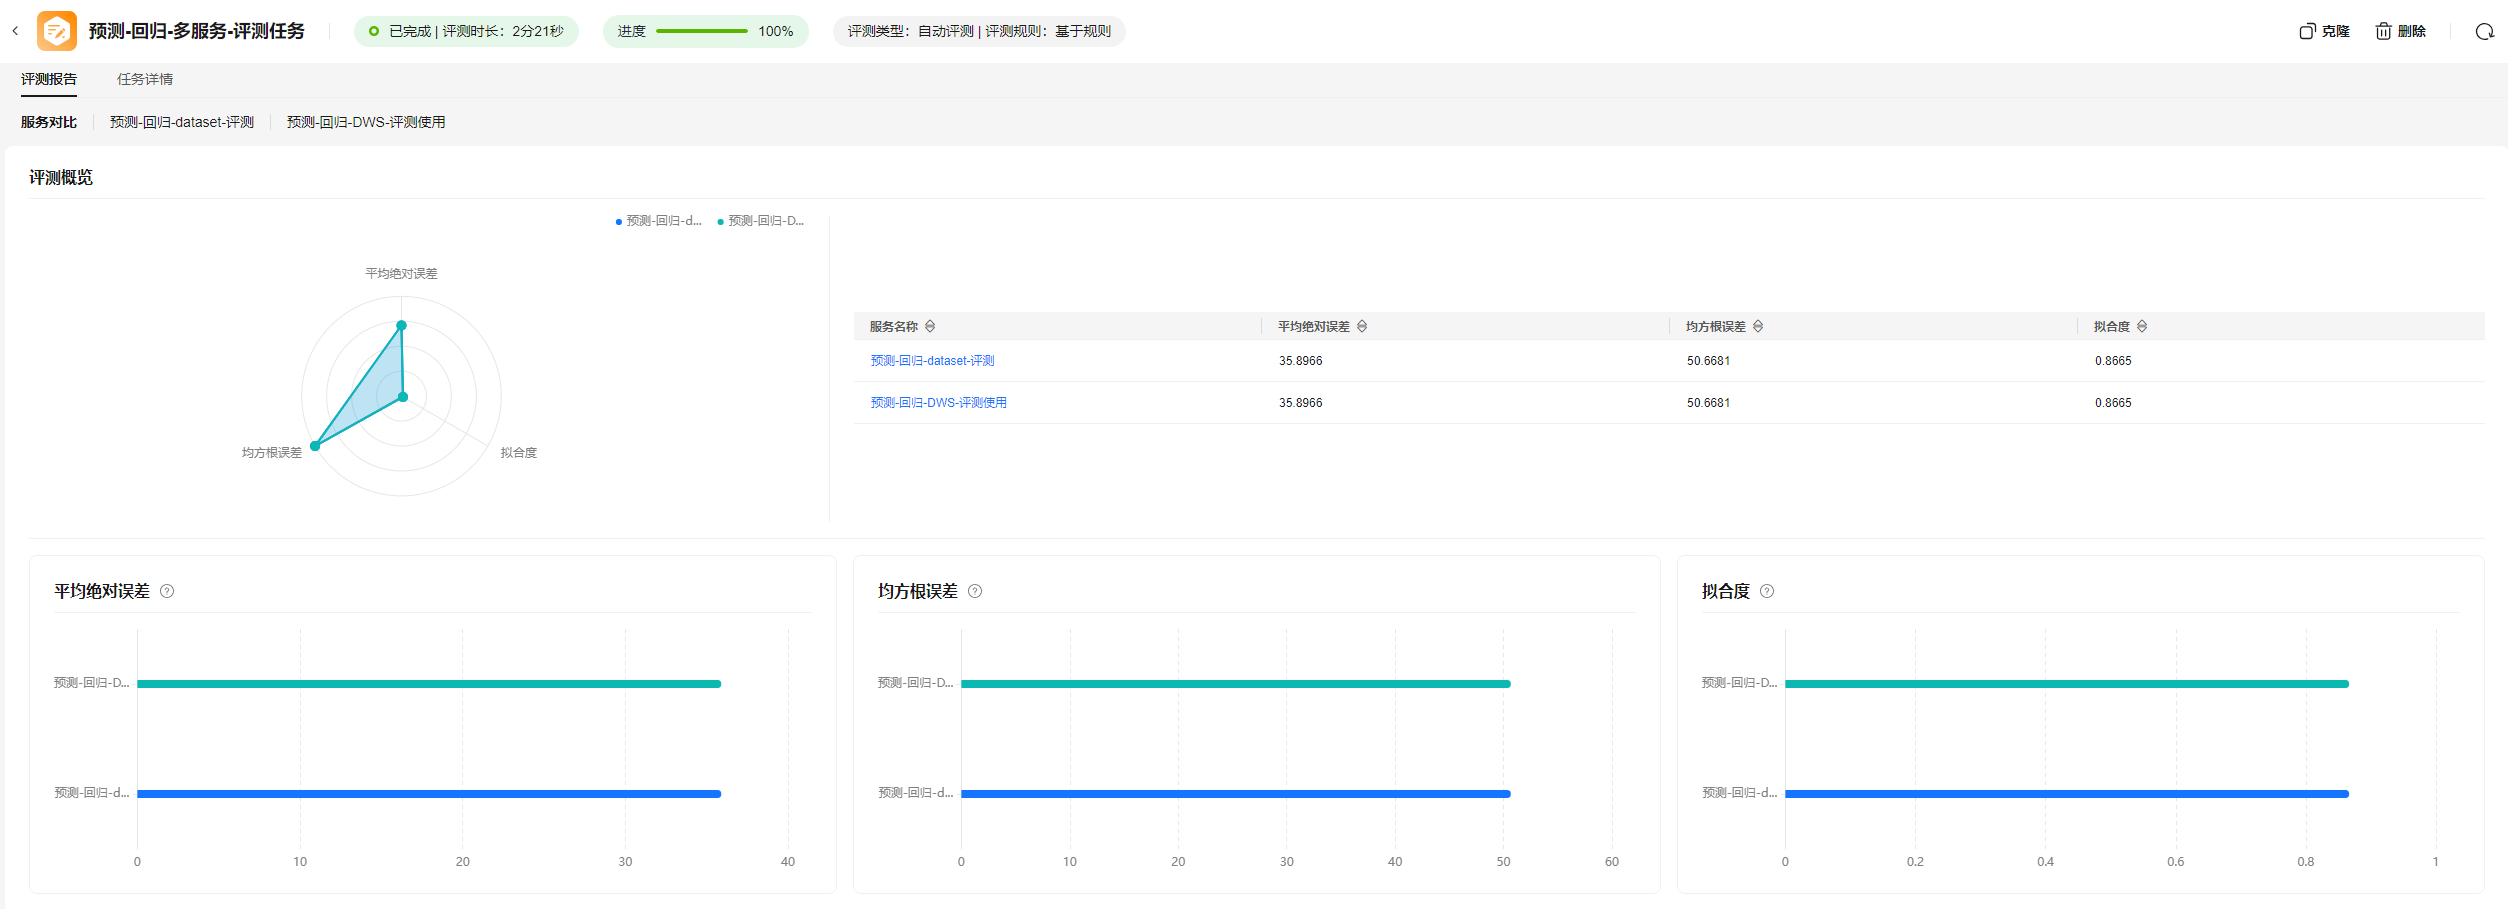Open the 预测-回归-DWS-评测使用 sub-tab

[x=366, y=122]
